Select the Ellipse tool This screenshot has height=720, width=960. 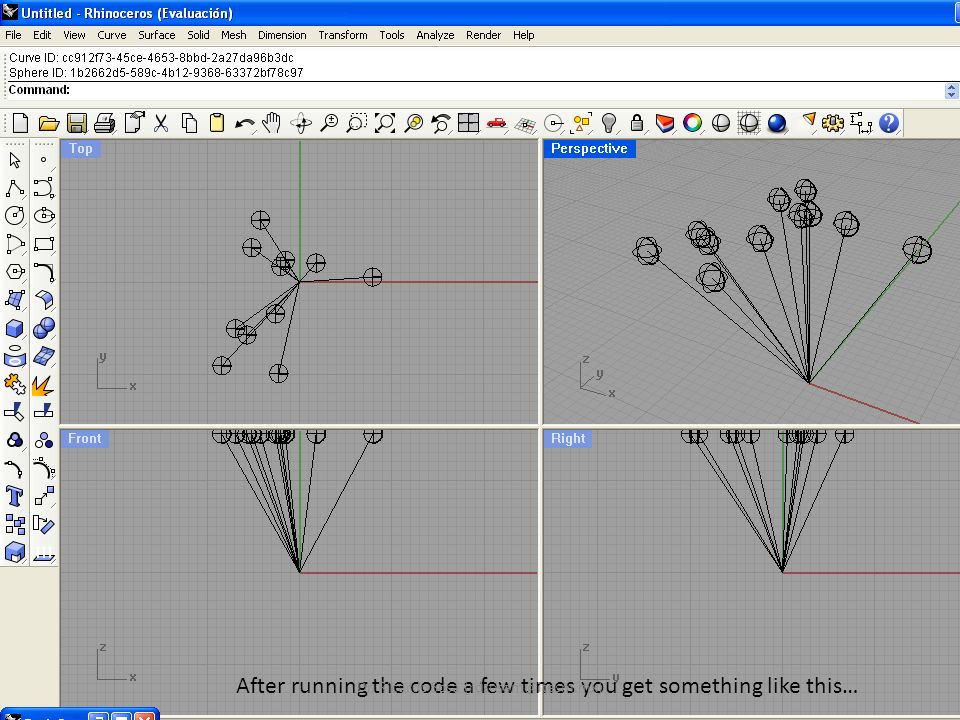[44, 216]
